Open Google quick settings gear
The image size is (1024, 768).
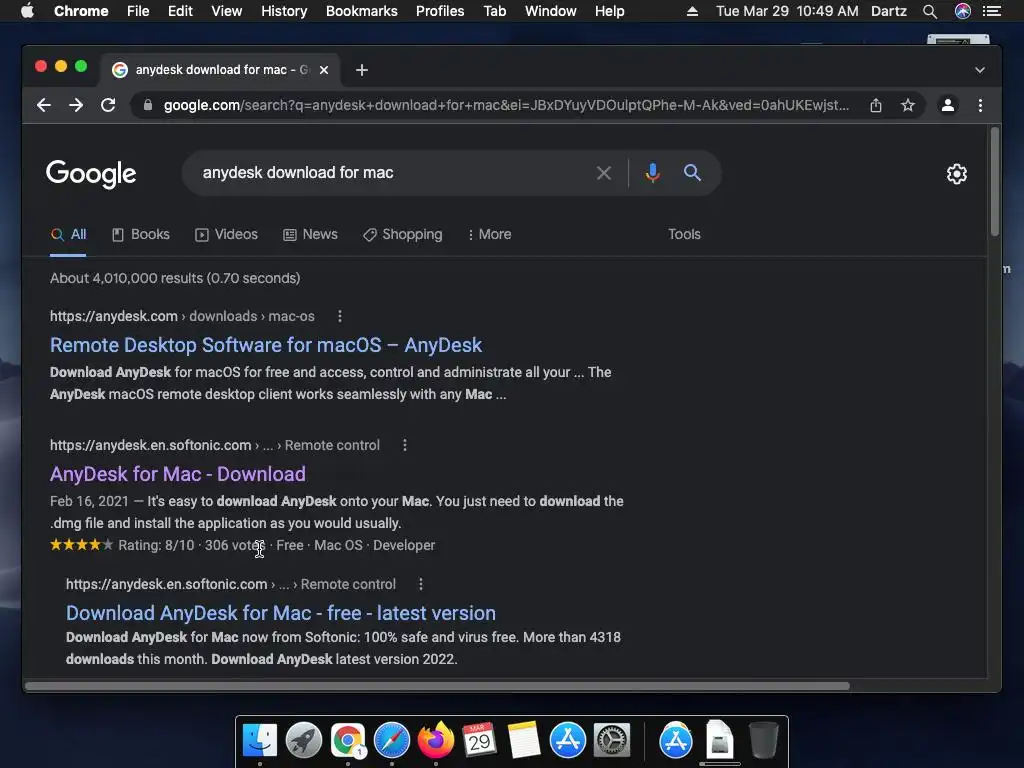[957, 174]
